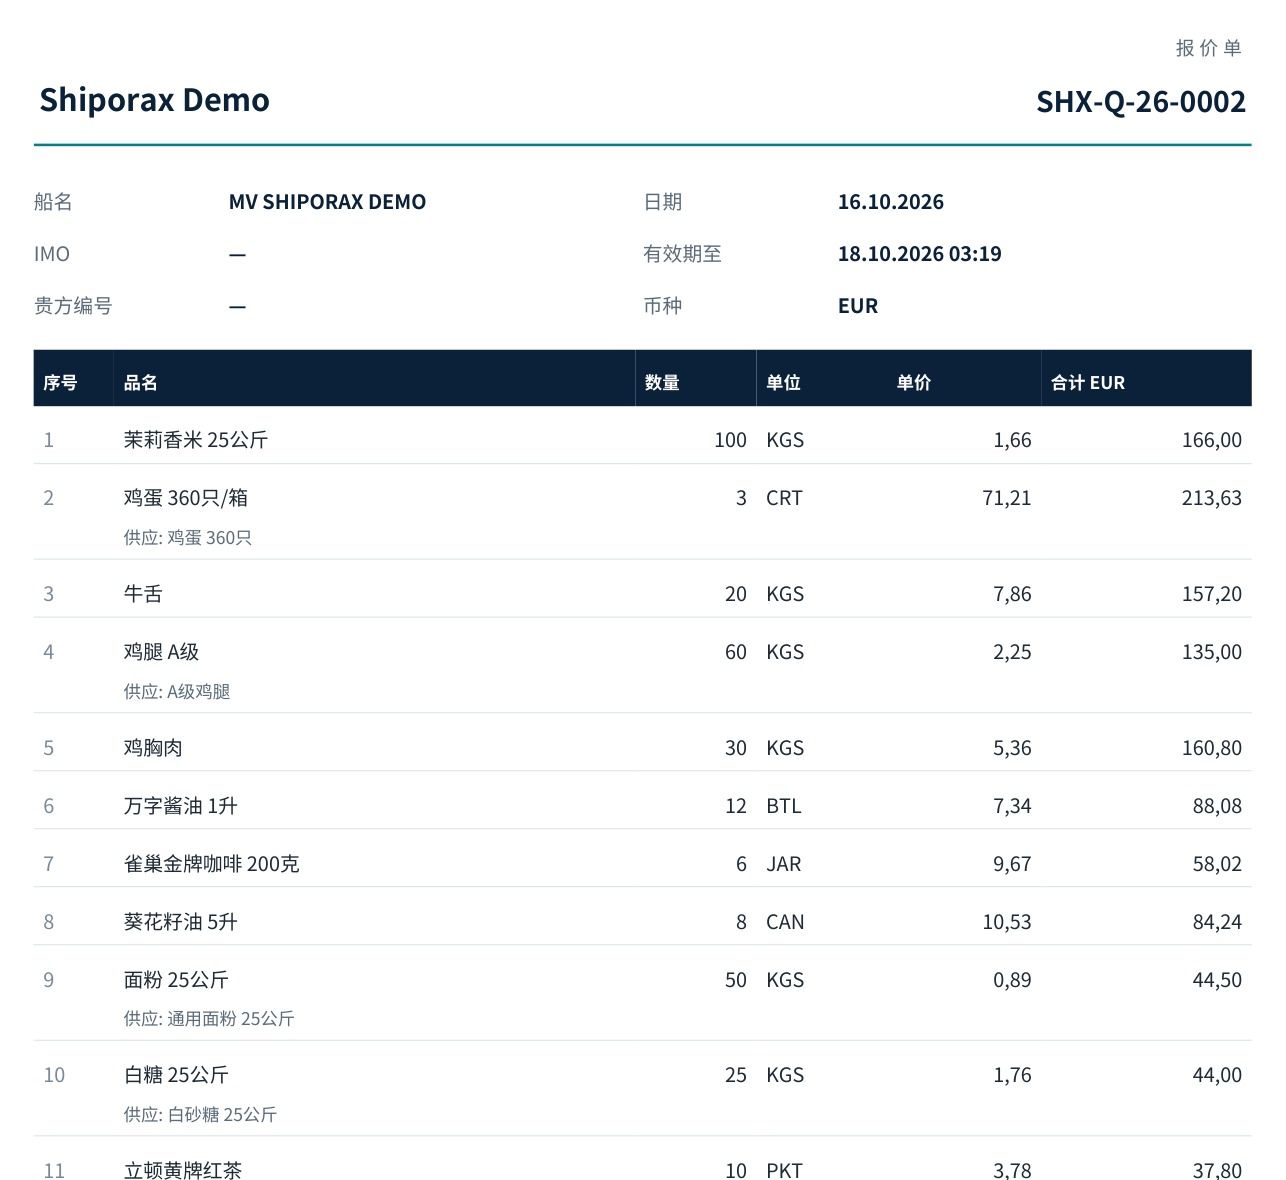The height and width of the screenshot is (1180, 1286).
Task: Click the item name 万字酱油 1升
Action: tap(181, 806)
